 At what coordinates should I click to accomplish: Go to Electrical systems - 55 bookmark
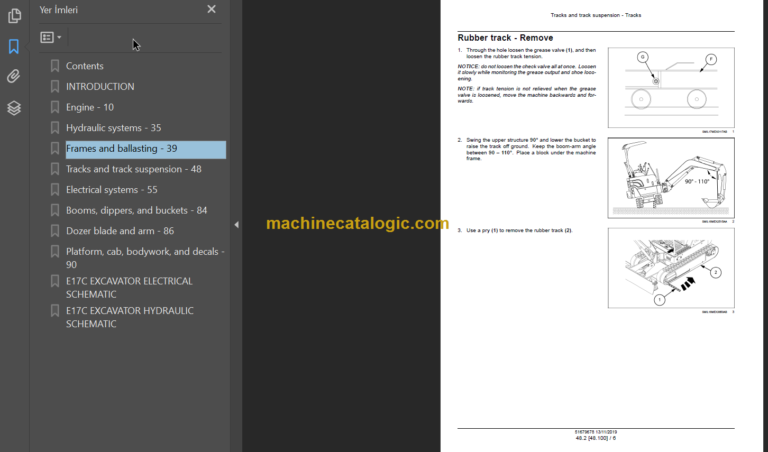[112, 190]
